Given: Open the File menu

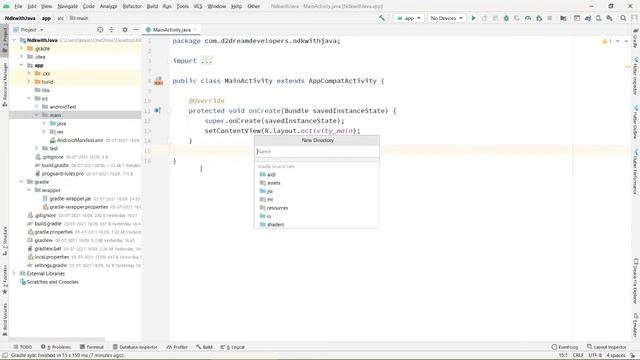Looking at the screenshot, I should pos(18,6).
